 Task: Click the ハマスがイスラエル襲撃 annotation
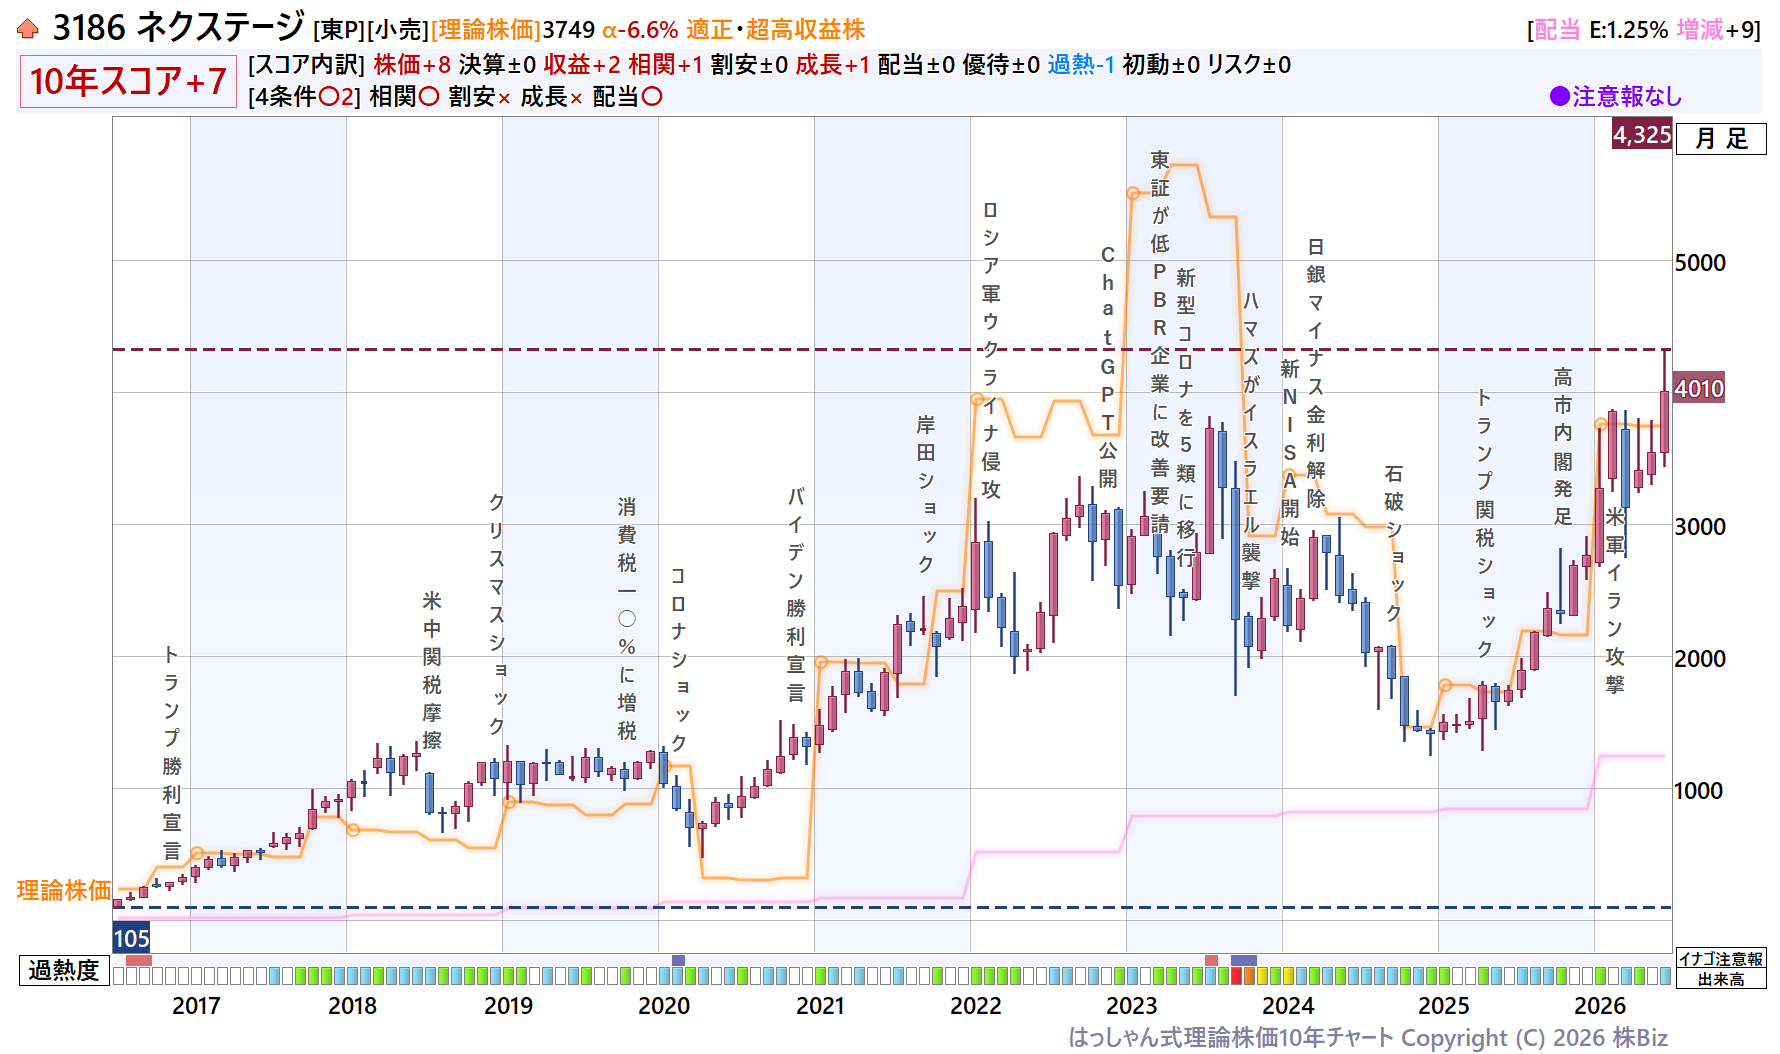[x=1251, y=440]
